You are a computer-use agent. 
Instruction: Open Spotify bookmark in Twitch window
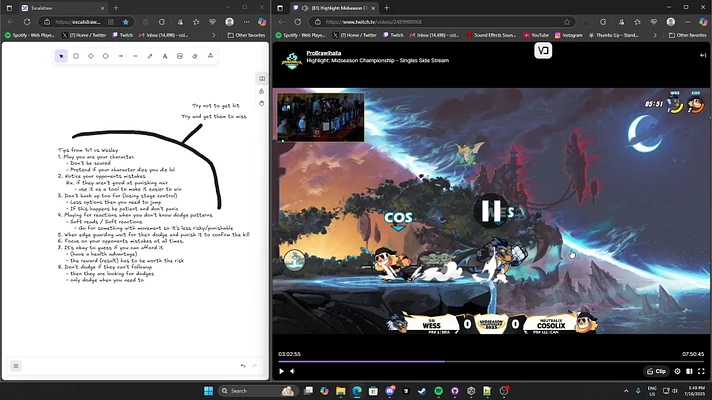pos(301,35)
